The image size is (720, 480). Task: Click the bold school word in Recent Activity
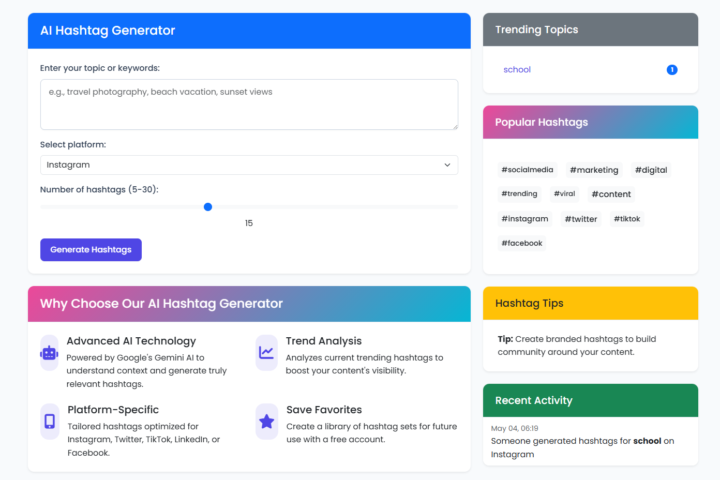tap(647, 441)
